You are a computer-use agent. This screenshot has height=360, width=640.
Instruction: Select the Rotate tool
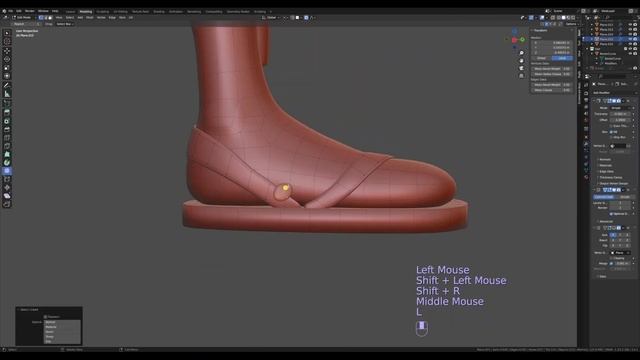pyautogui.click(x=7, y=59)
